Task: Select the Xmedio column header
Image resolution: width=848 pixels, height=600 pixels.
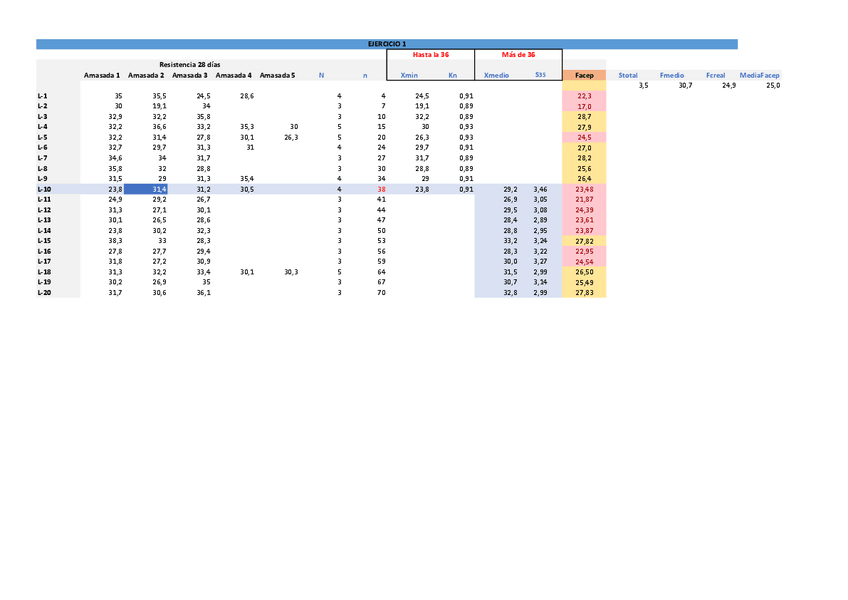Action: click(496, 75)
